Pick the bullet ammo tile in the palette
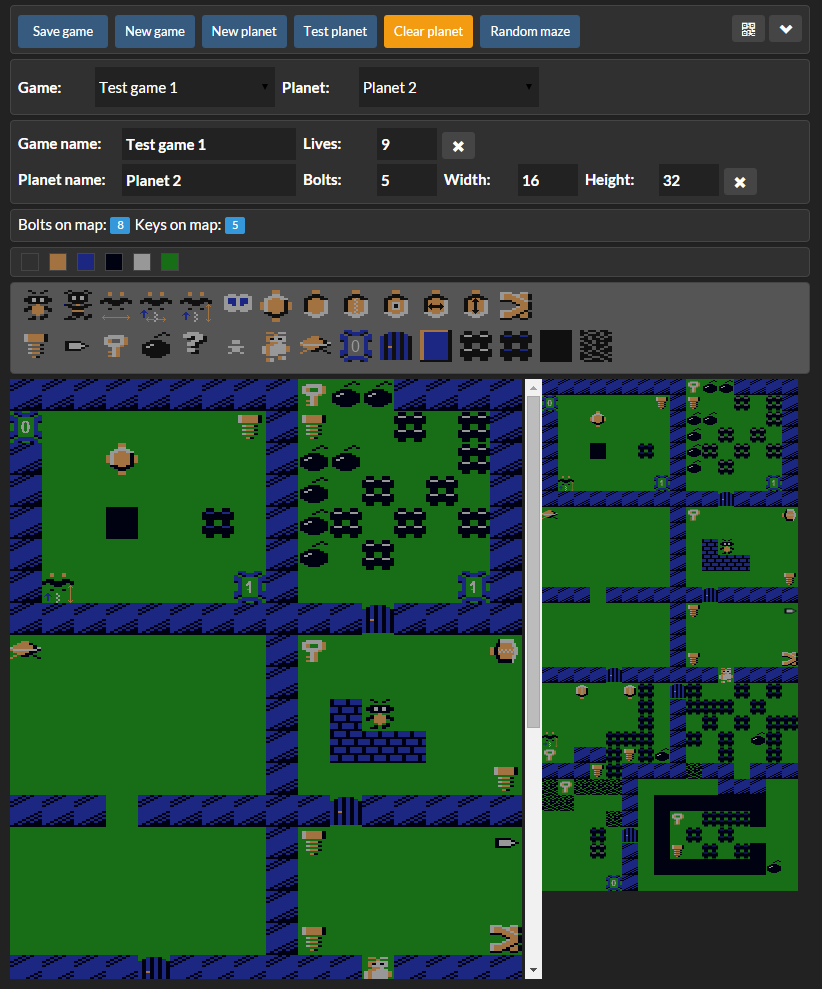Image resolution: width=822 pixels, height=989 pixels. [76, 346]
